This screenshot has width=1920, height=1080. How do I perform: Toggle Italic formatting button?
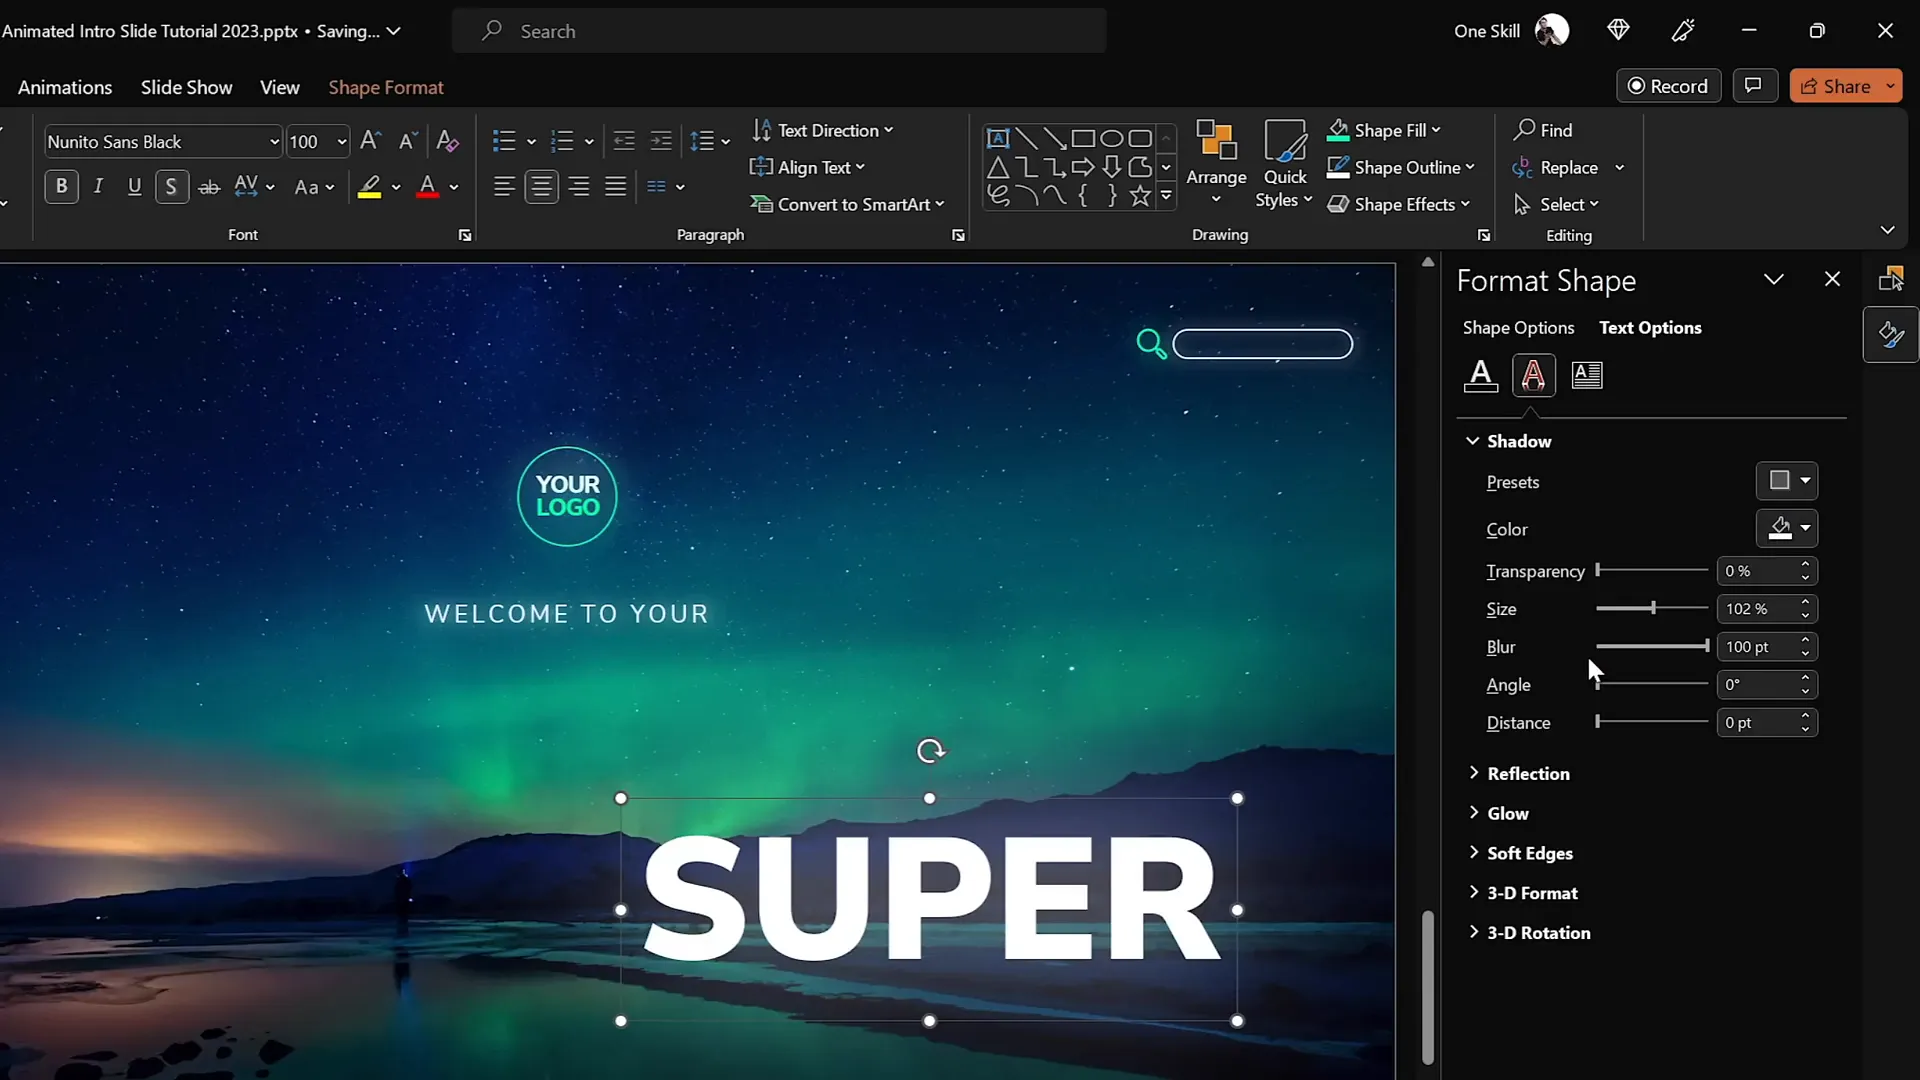pos(98,186)
